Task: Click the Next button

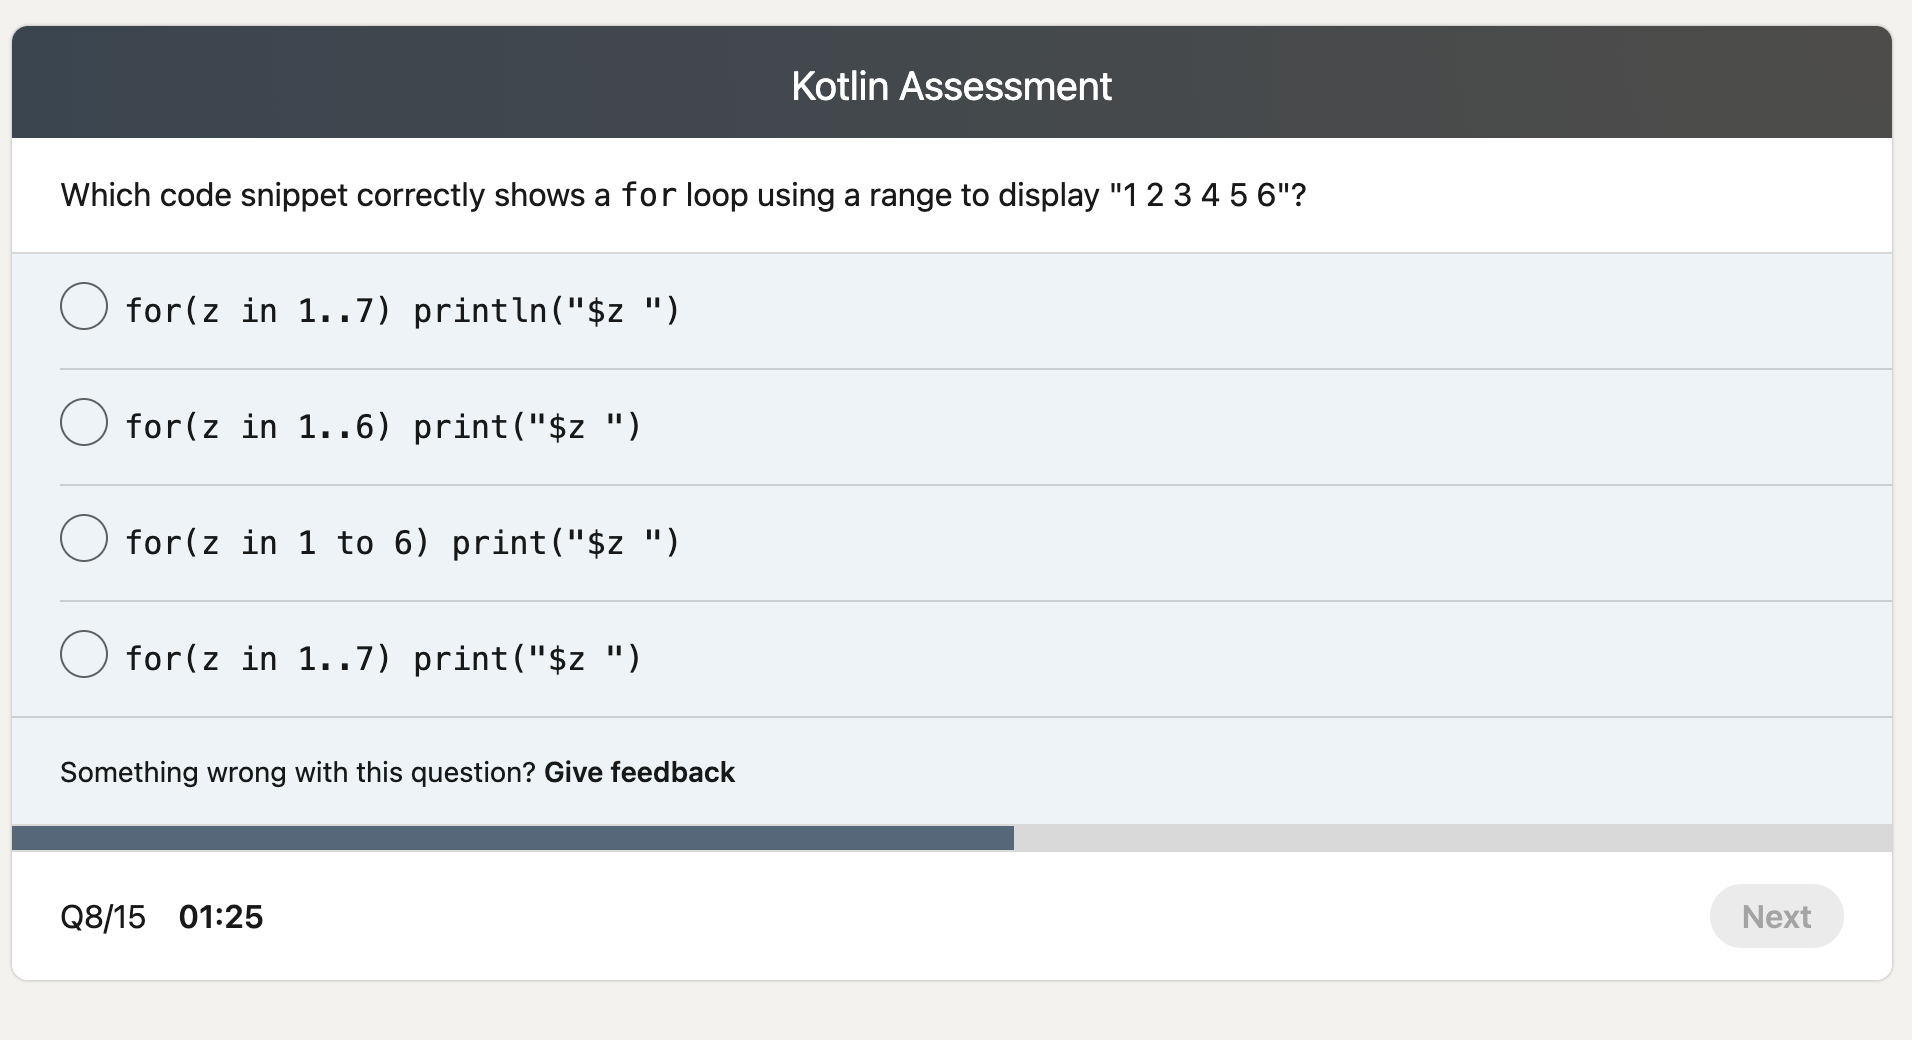Action: coord(1776,916)
